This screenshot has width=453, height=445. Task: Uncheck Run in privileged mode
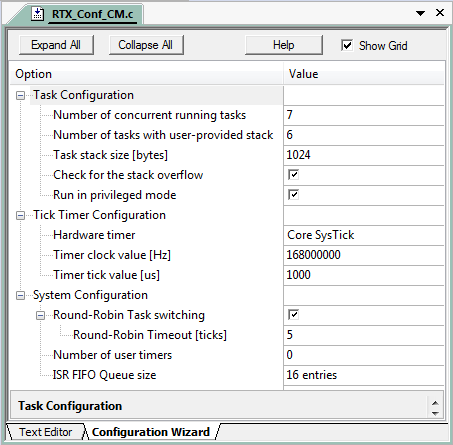(293, 195)
